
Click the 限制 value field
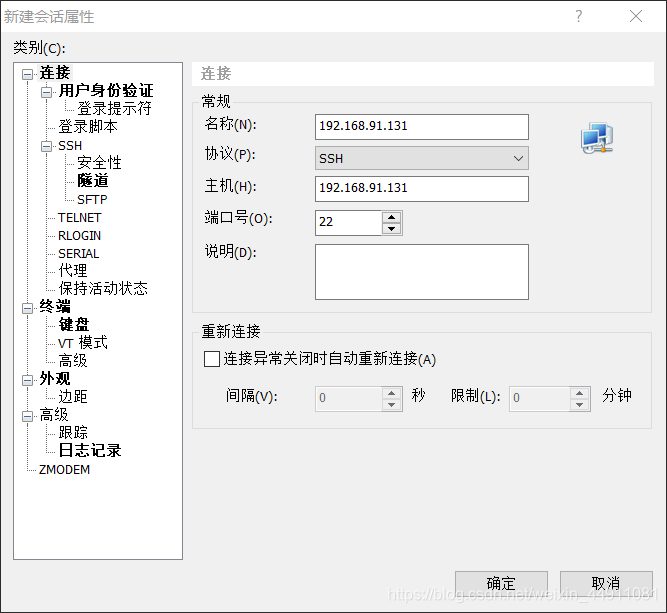(539, 399)
